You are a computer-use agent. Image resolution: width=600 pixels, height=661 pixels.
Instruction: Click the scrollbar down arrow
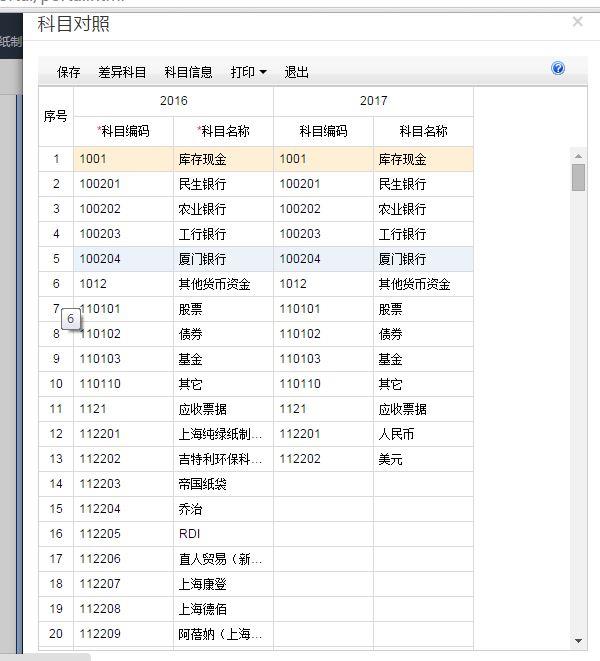[578, 641]
